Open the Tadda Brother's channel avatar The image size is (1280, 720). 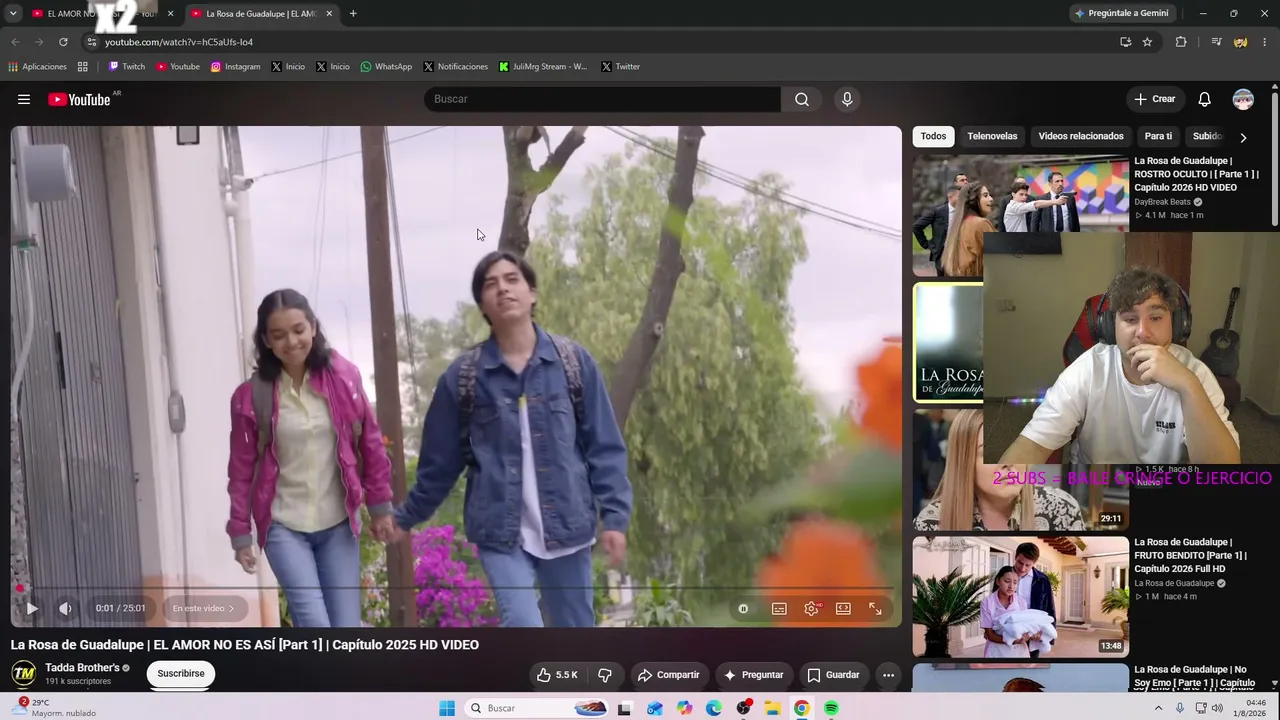(x=24, y=674)
